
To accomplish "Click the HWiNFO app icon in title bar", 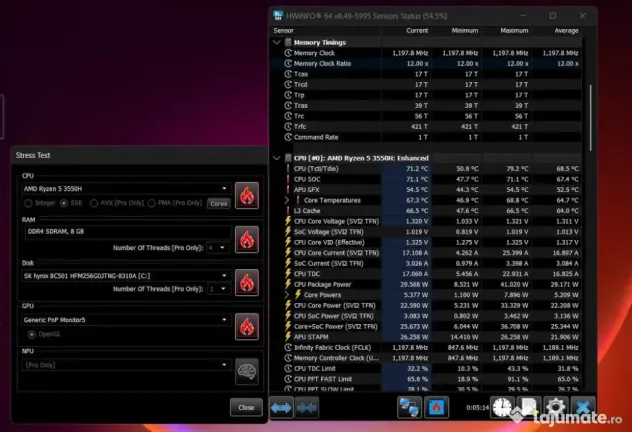I will click(x=278, y=15).
